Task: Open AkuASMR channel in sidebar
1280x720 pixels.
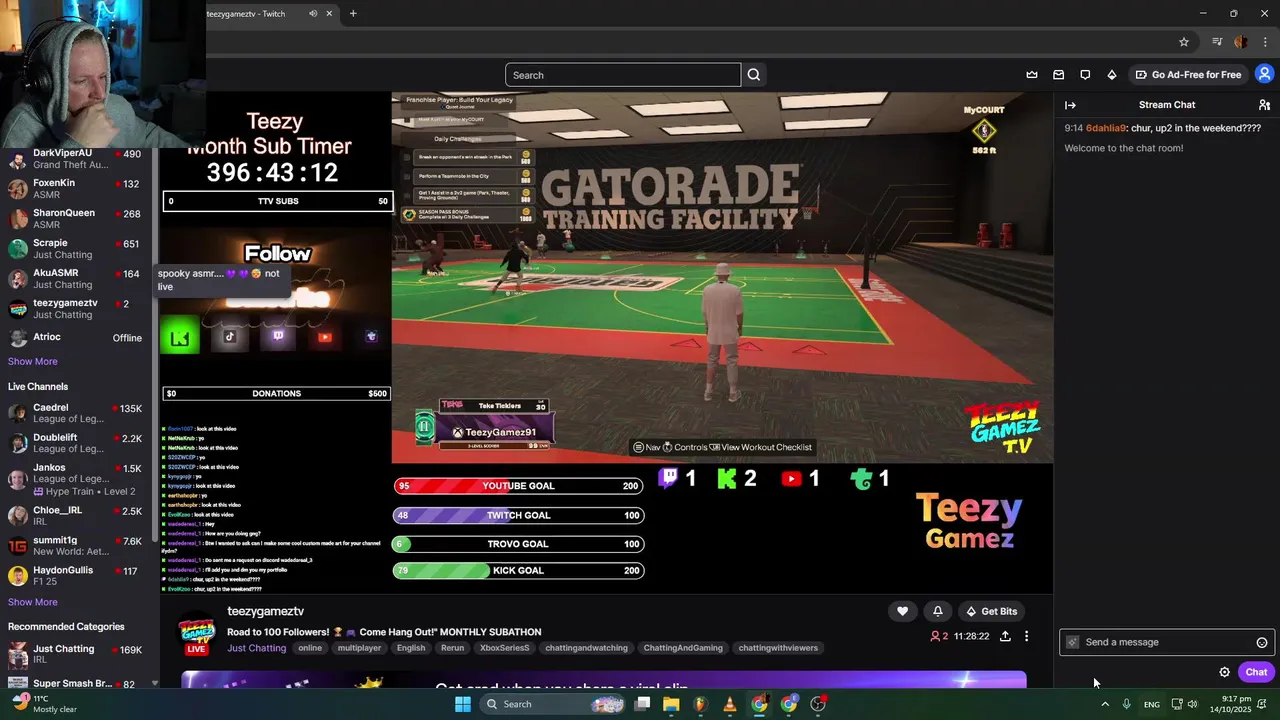Action: point(76,279)
